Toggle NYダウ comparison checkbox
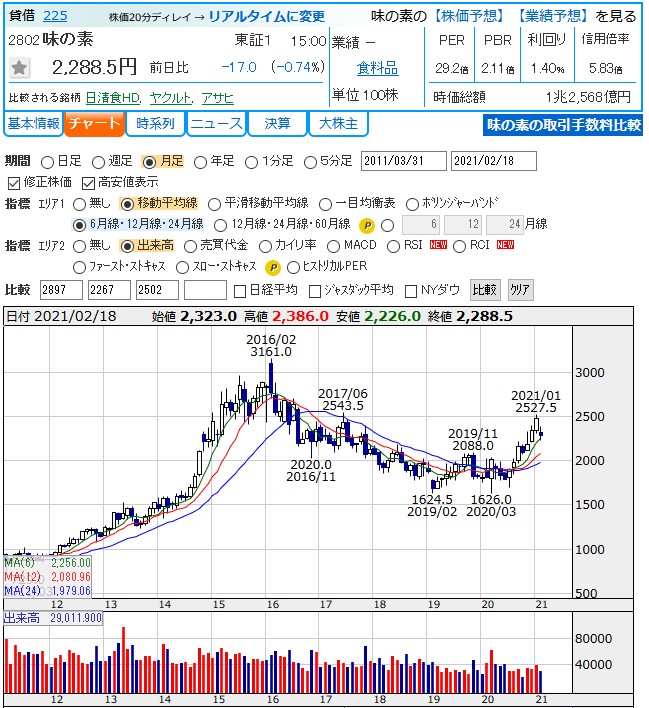The width and height of the screenshot is (649, 708). click(x=411, y=291)
